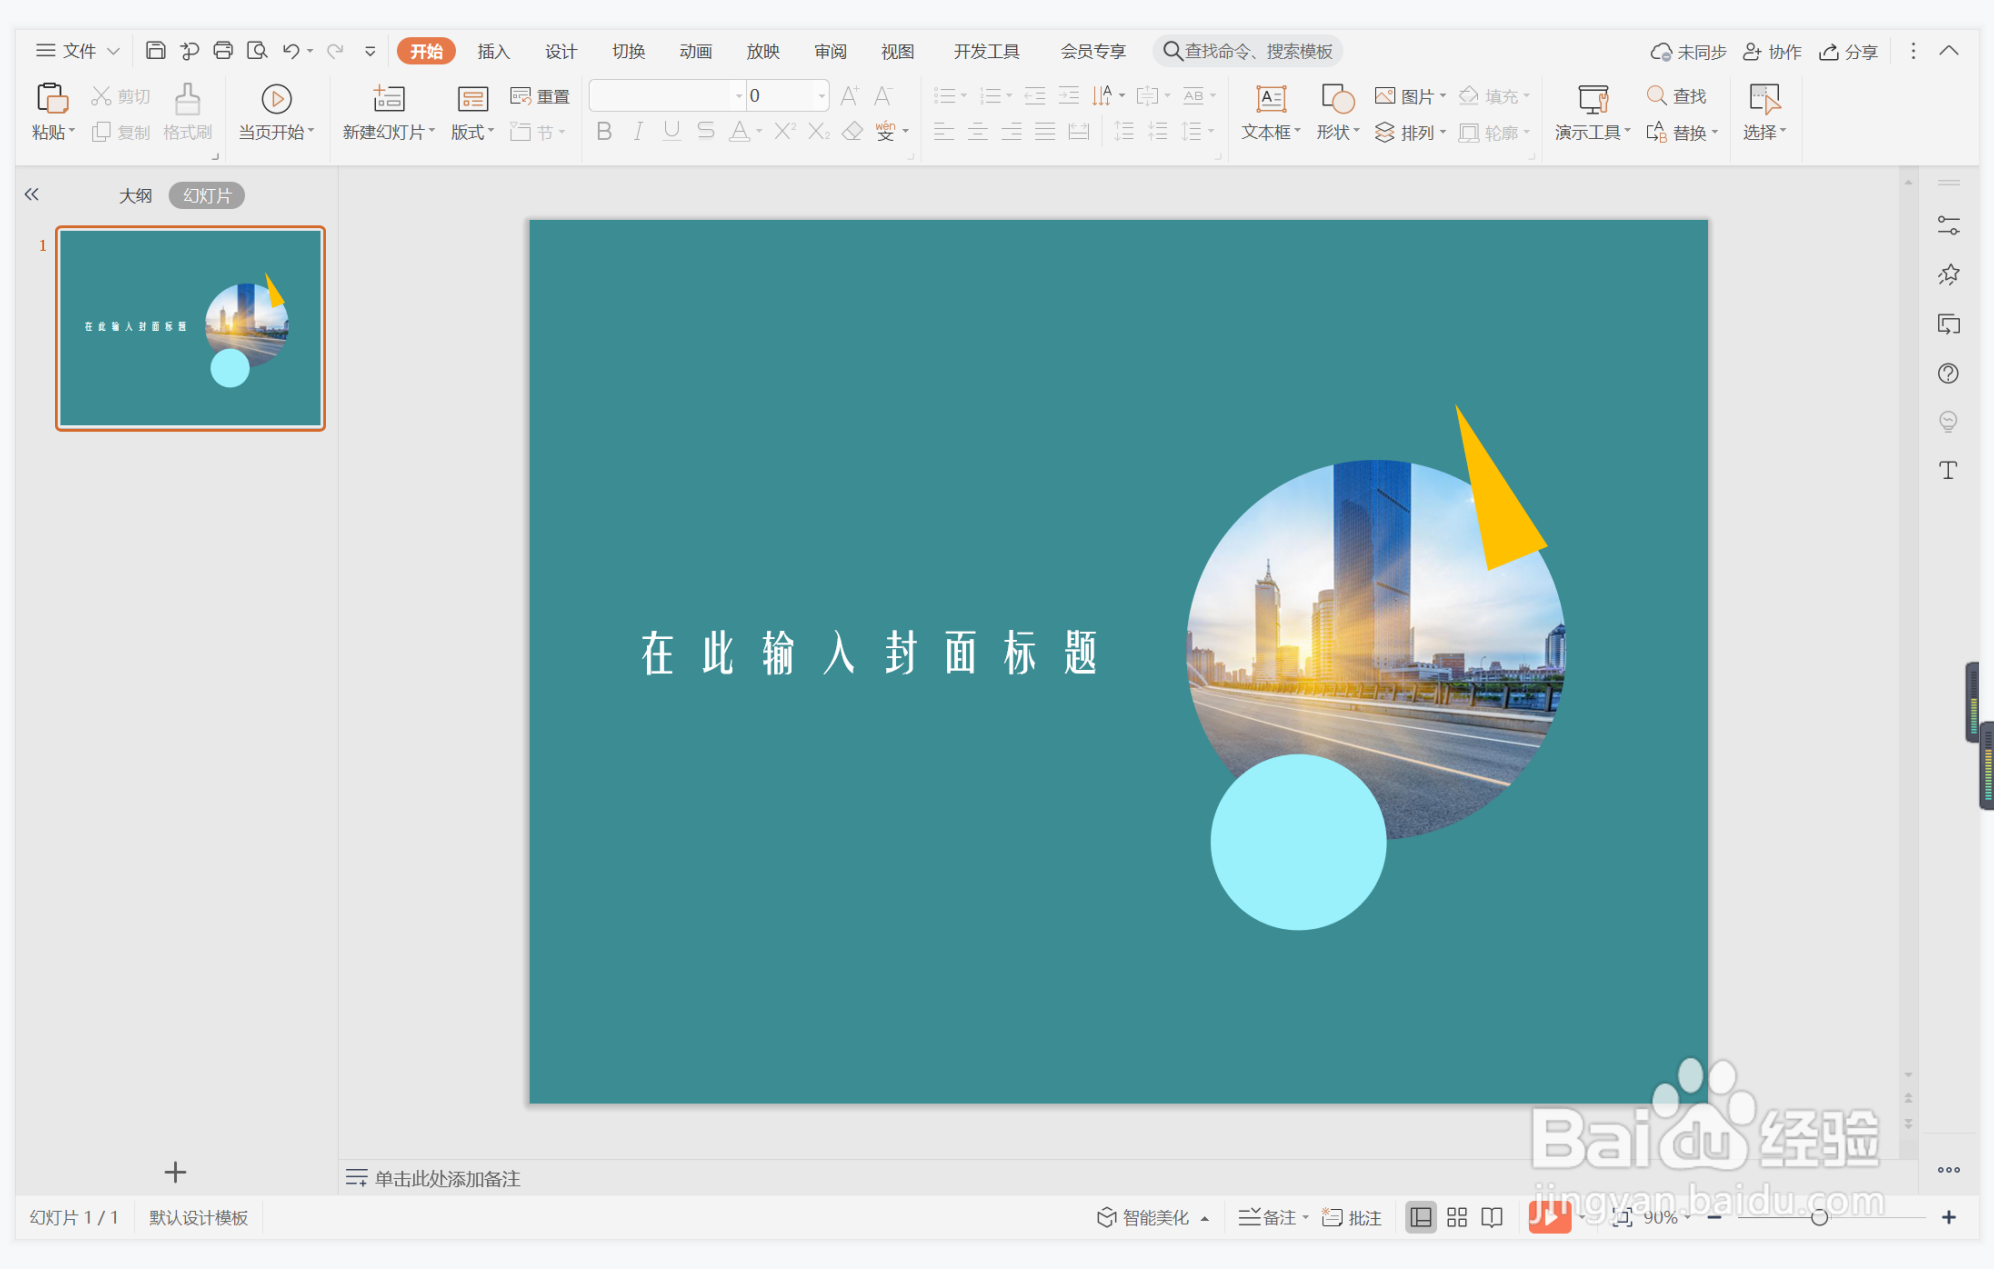Switch to slide sorter view

(x=1456, y=1217)
